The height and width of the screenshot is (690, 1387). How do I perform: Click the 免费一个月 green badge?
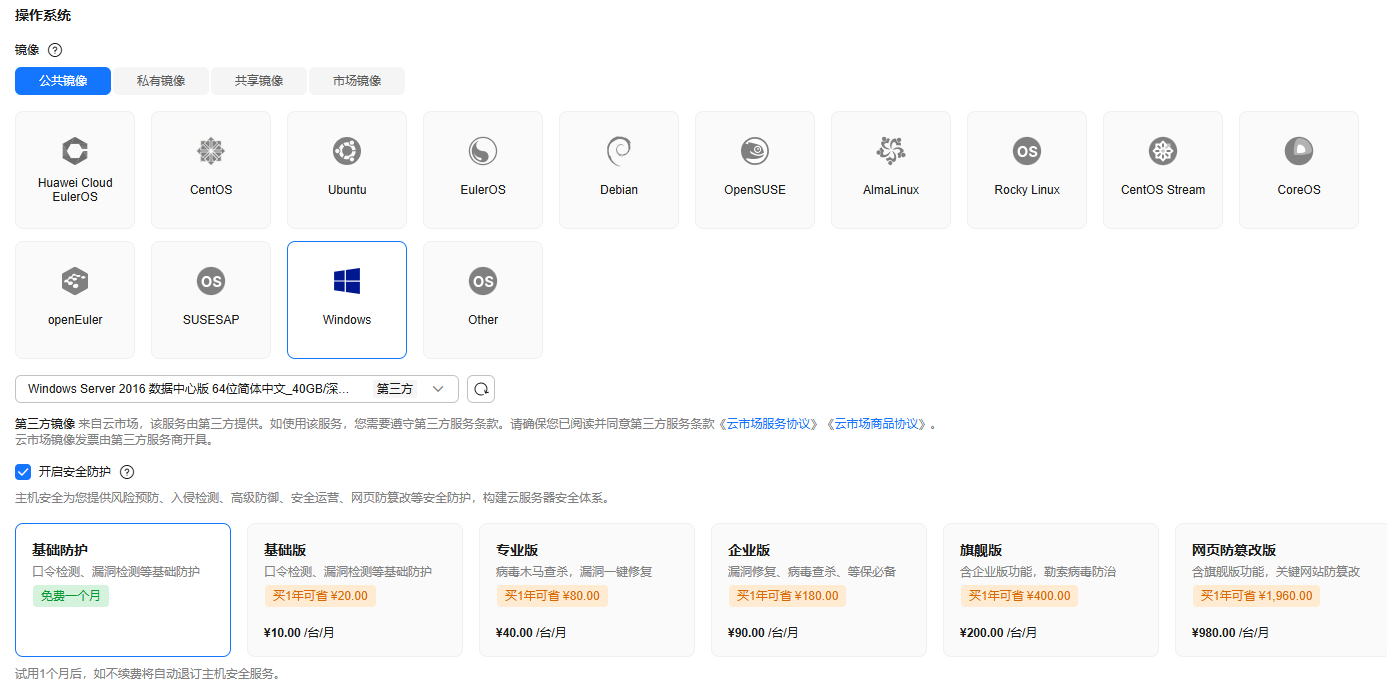tap(70, 596)
